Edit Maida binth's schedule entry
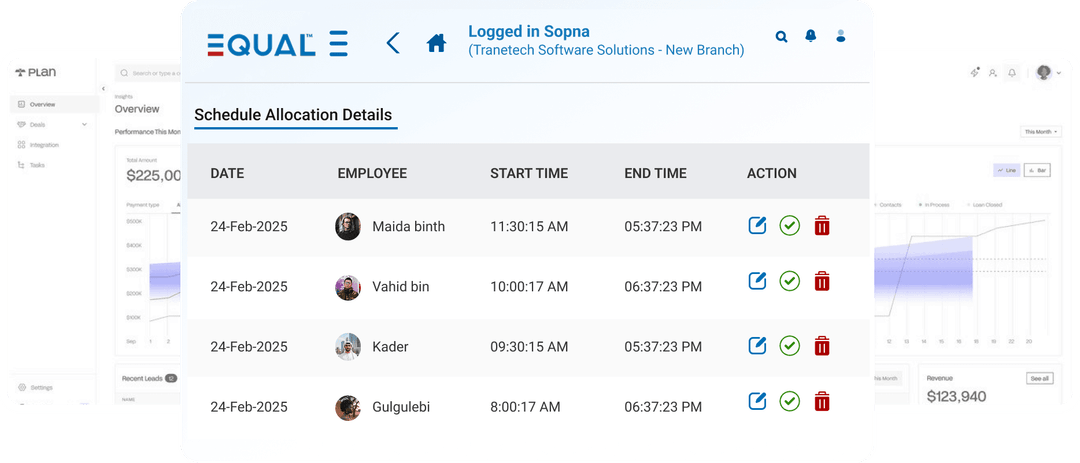This screenshot has width=1080, height=463. [x=758, y=226]
